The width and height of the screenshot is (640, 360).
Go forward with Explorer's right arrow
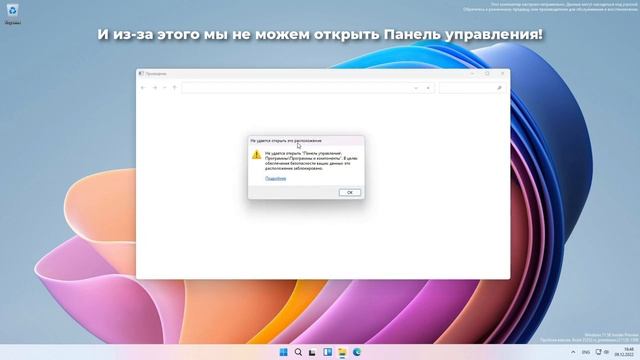click(x=155, y=88)
